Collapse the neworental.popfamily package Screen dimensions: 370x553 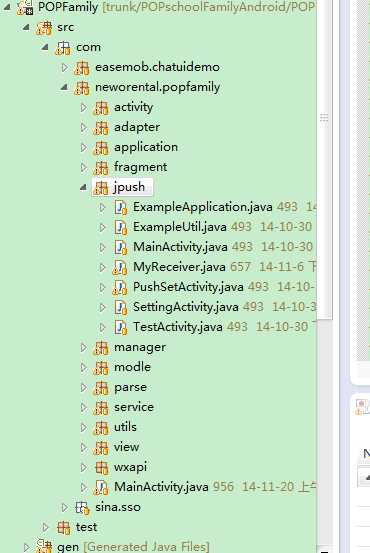coord(64,87)
